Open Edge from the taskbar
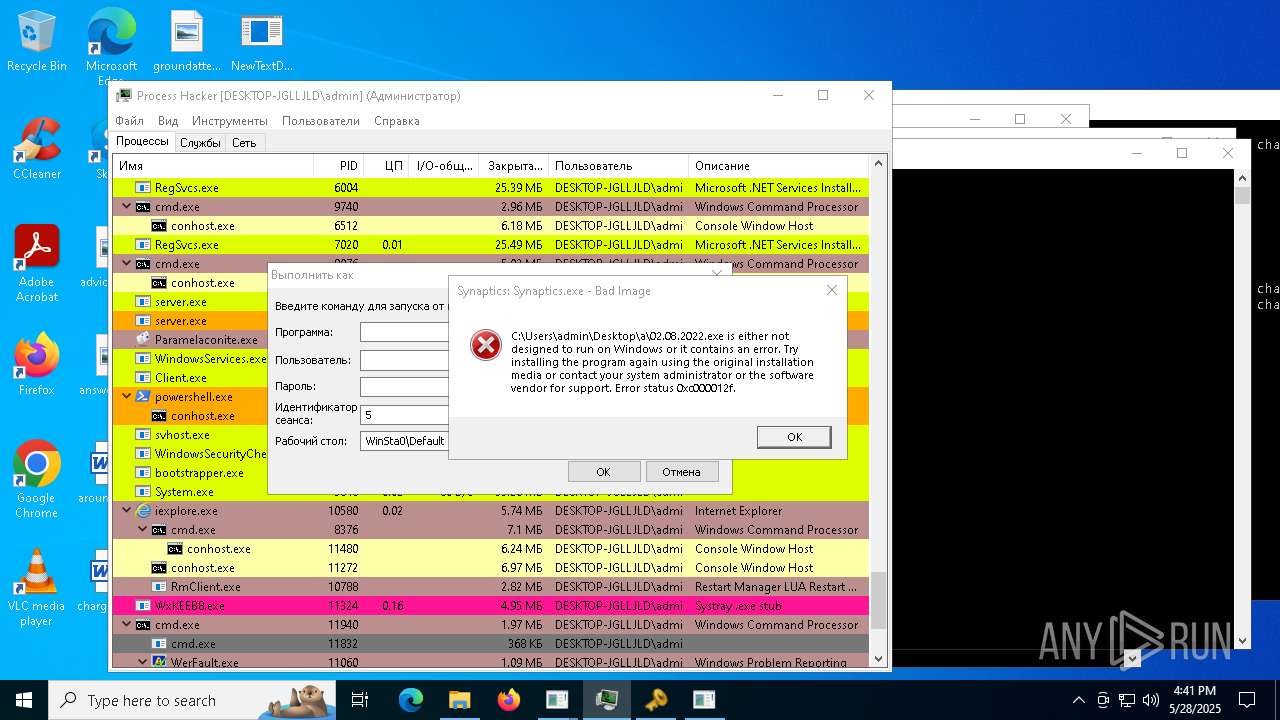 [x=411, y=700]
